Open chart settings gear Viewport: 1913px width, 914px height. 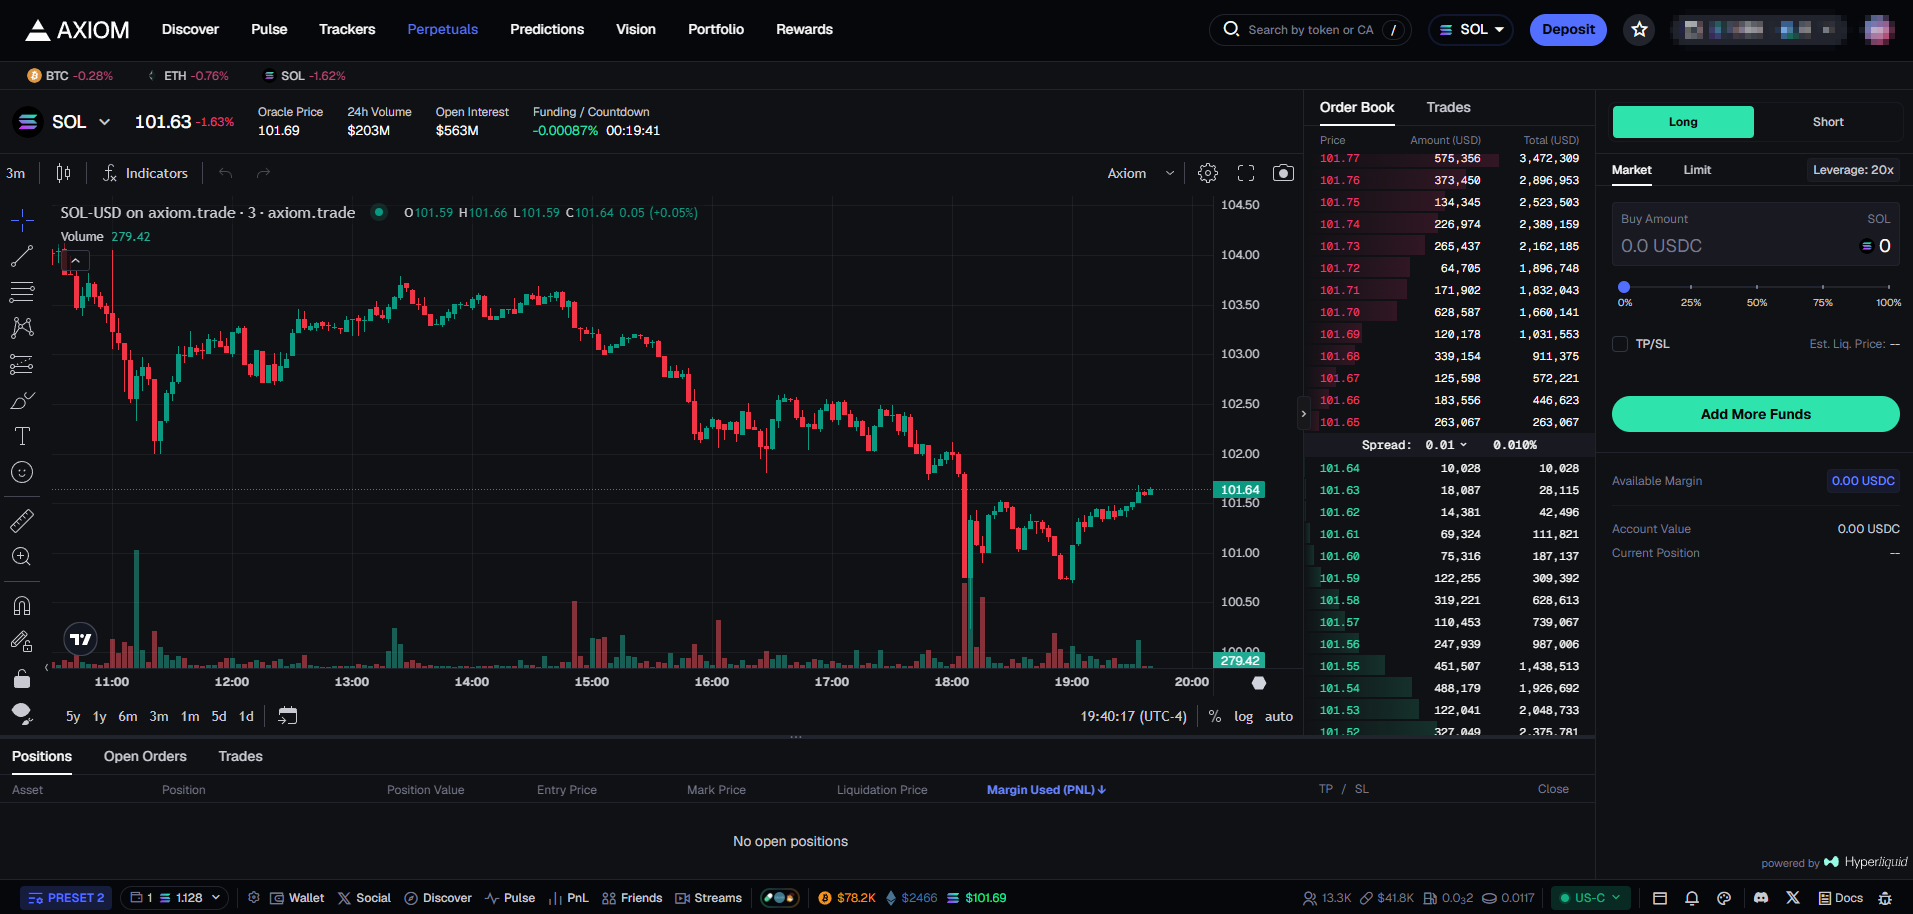point(1208,173)
